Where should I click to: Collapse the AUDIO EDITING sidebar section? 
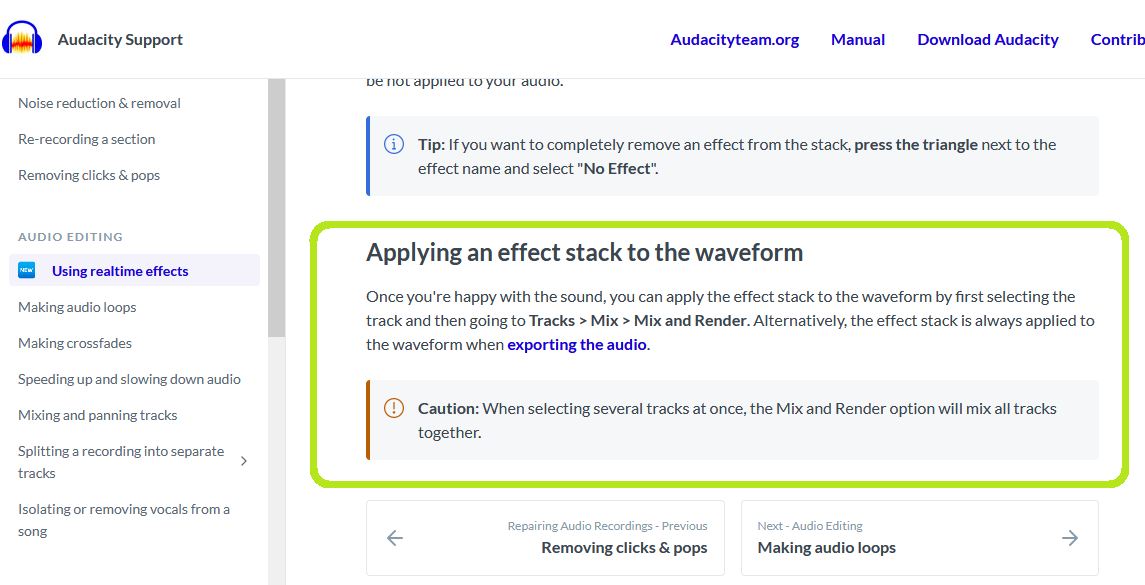point(68,236)
